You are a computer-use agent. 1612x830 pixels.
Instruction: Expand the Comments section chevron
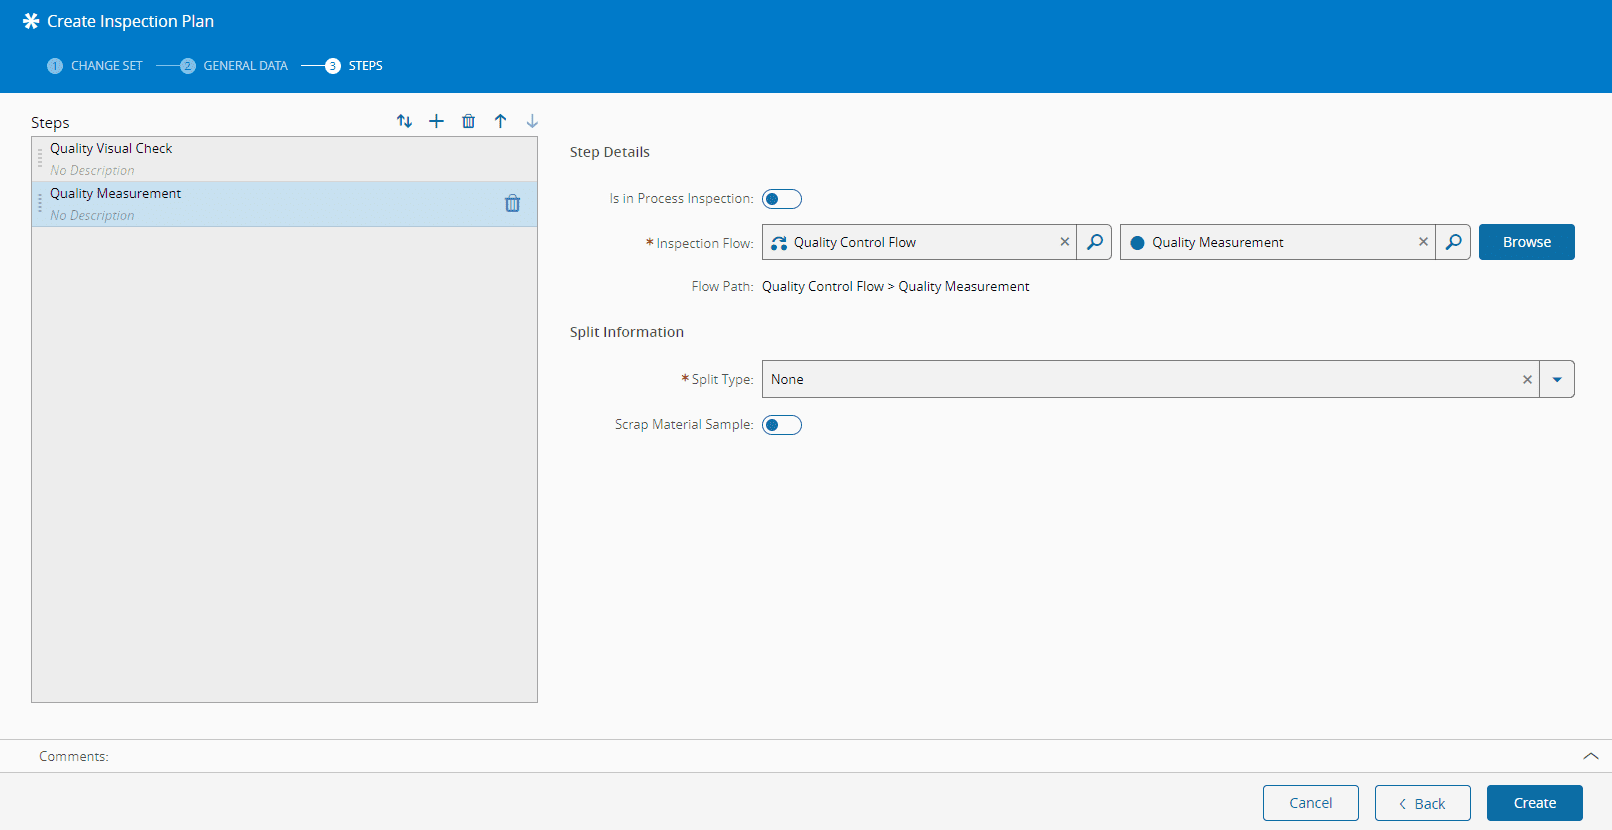[1590, 756]
